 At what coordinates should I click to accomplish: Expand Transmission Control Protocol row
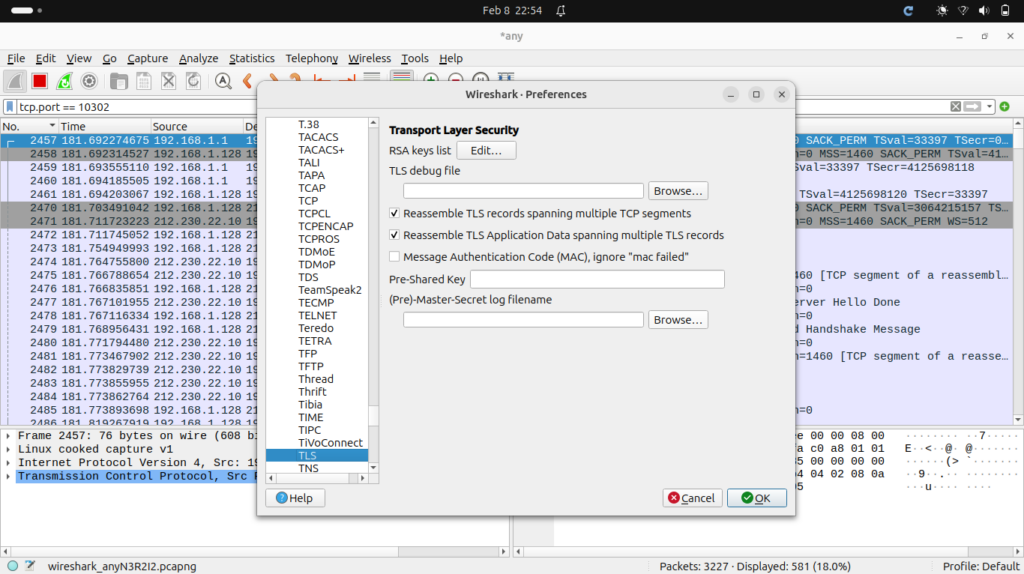click(8, 477)
